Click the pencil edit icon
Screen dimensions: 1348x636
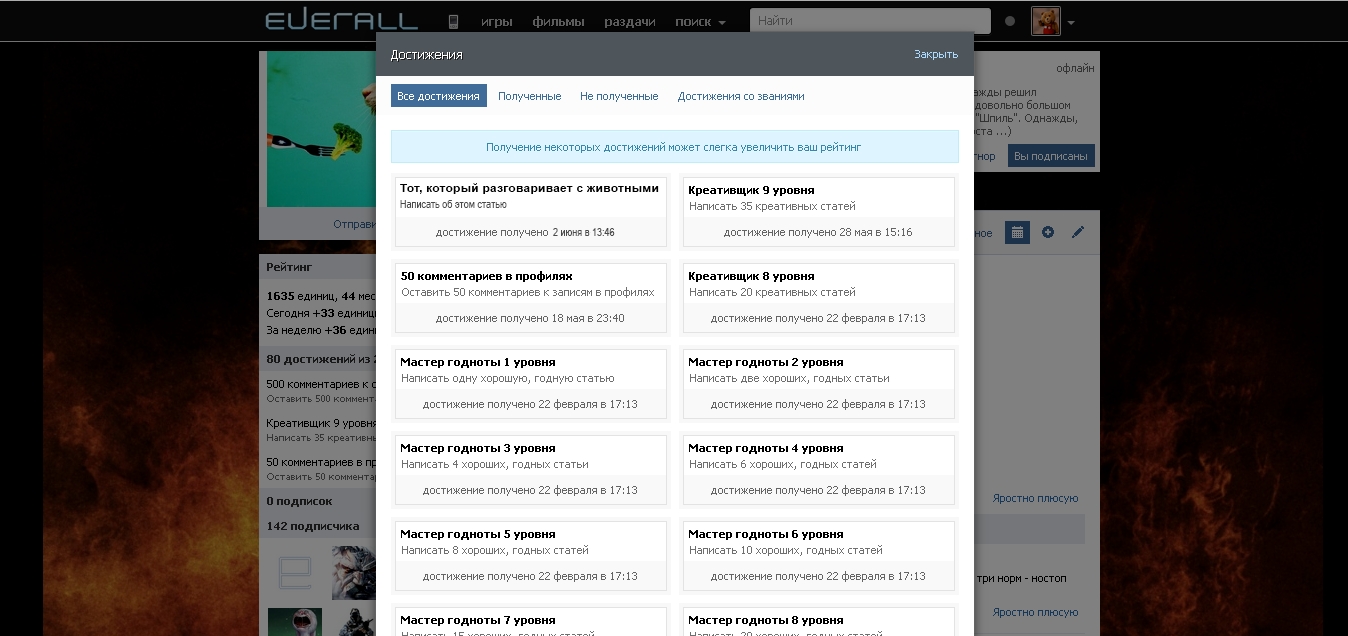tap(1078, 232)
